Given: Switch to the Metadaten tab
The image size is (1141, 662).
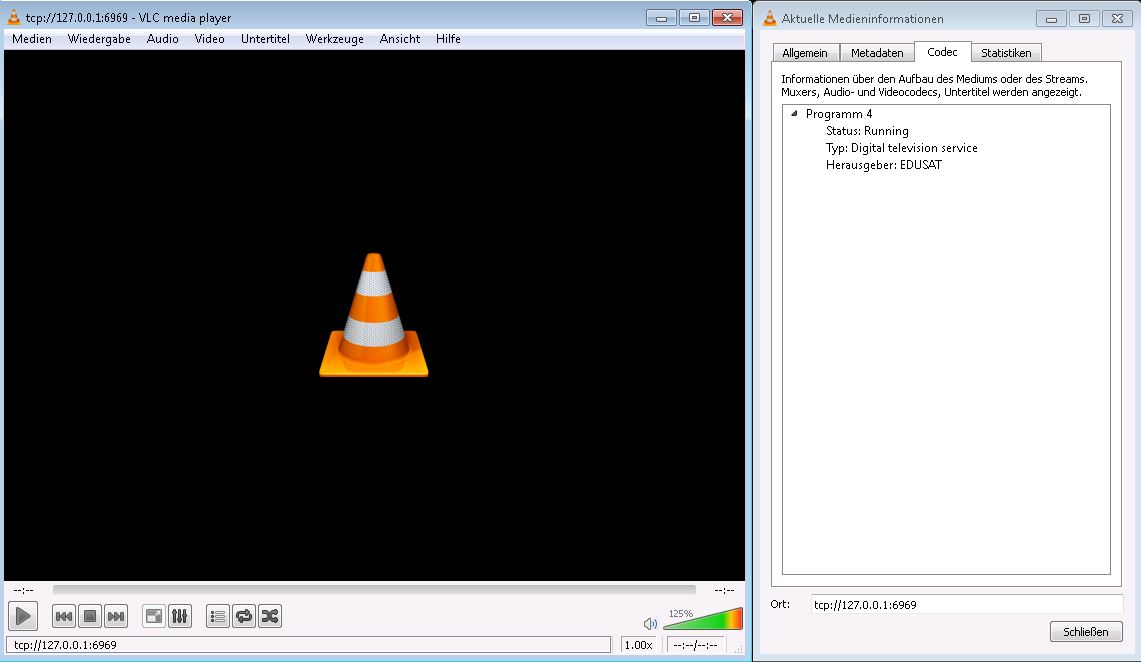Looking at the screenshot, I should (877, 52).
